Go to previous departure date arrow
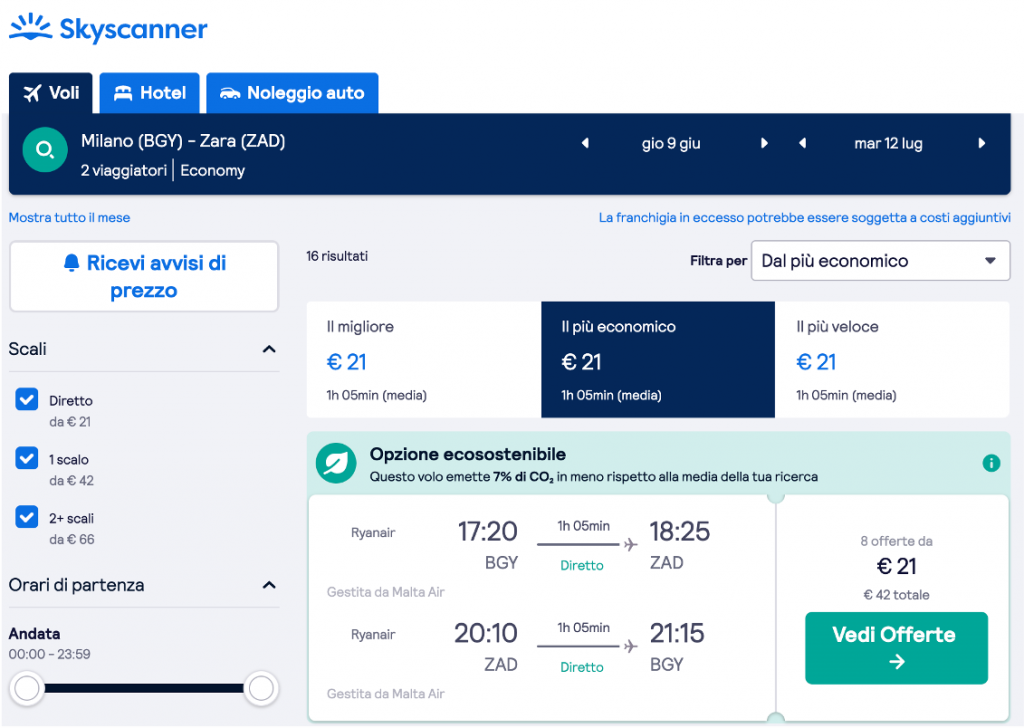 [585, 144]
